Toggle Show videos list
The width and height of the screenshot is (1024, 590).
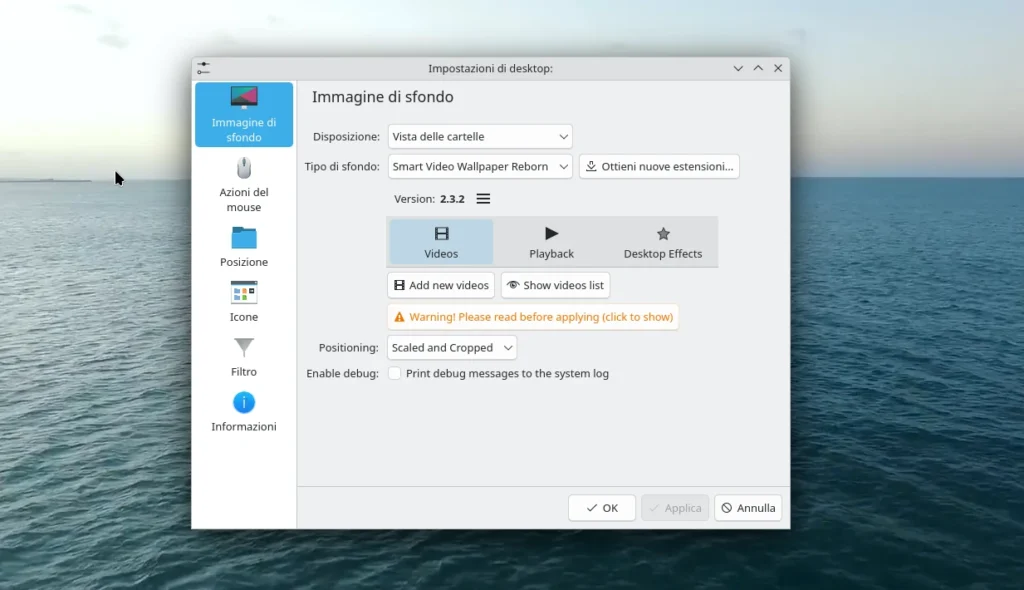555,285
